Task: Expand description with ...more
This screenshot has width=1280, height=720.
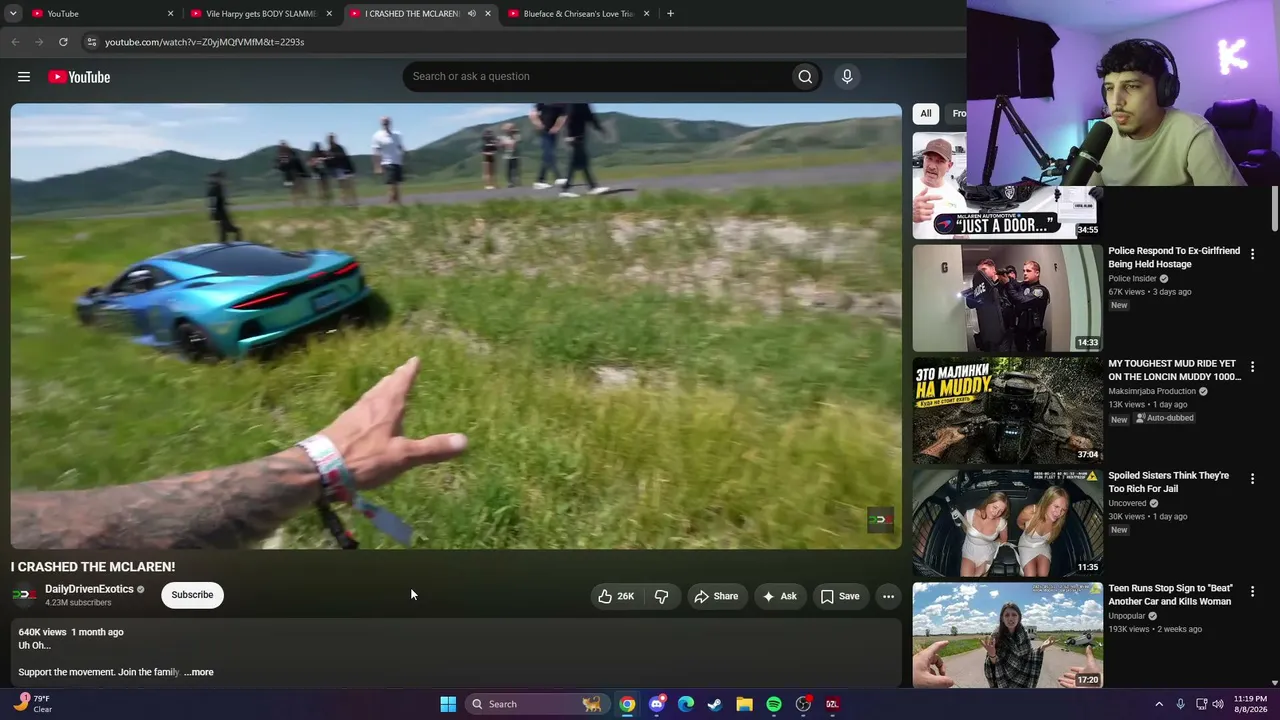Action: point(199,672)
